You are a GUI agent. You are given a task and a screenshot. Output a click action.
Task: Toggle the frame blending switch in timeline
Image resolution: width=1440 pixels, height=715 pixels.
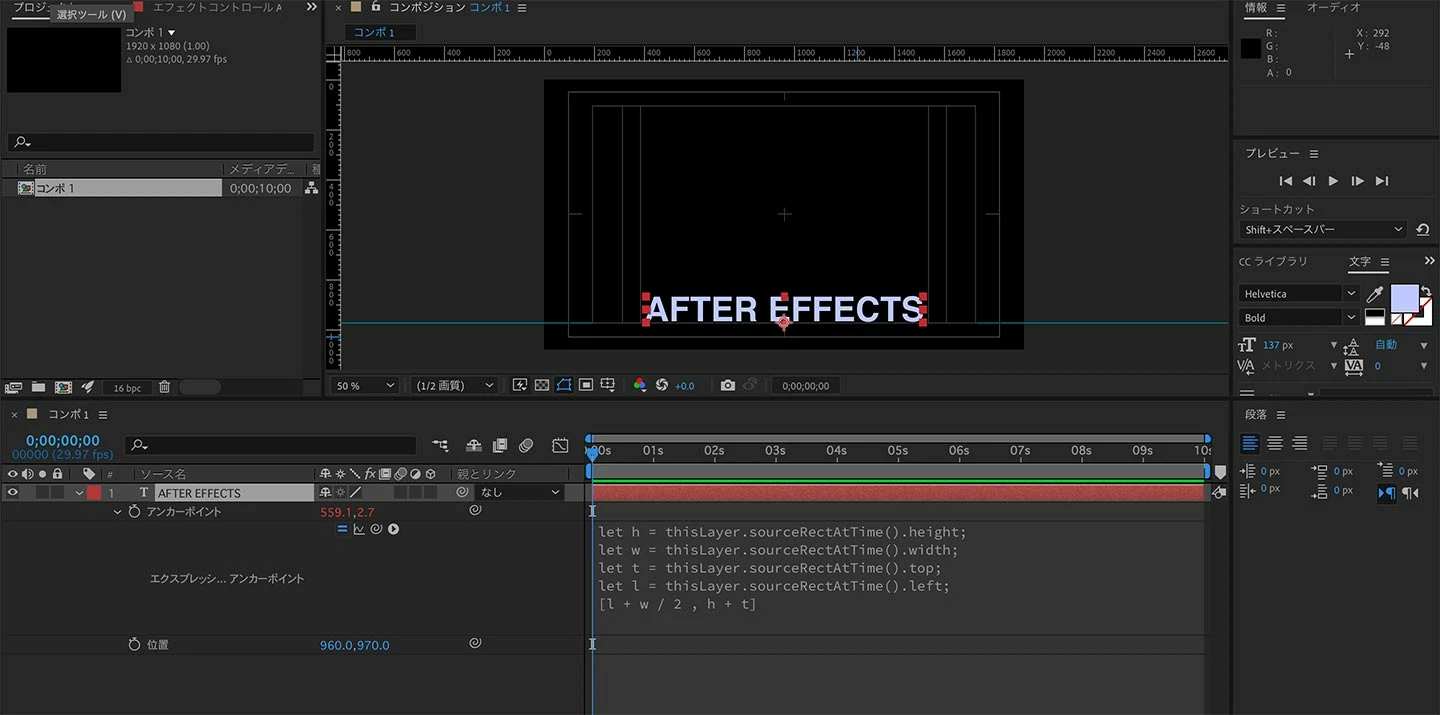coord(500,445)
